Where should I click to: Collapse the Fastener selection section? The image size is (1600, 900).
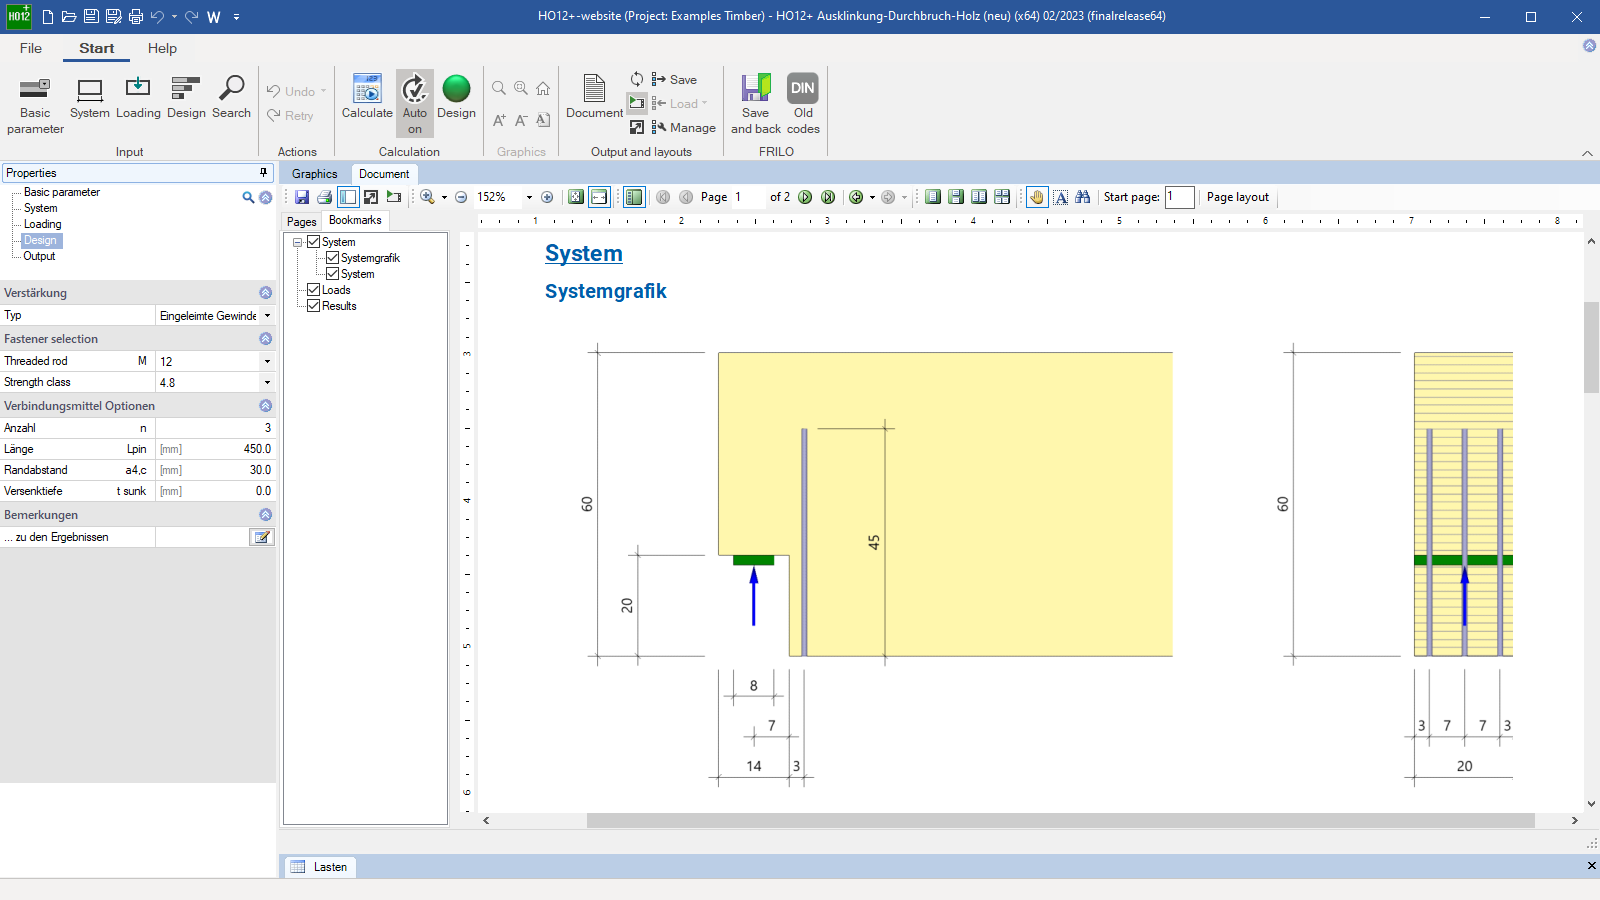tap(265, 339)
